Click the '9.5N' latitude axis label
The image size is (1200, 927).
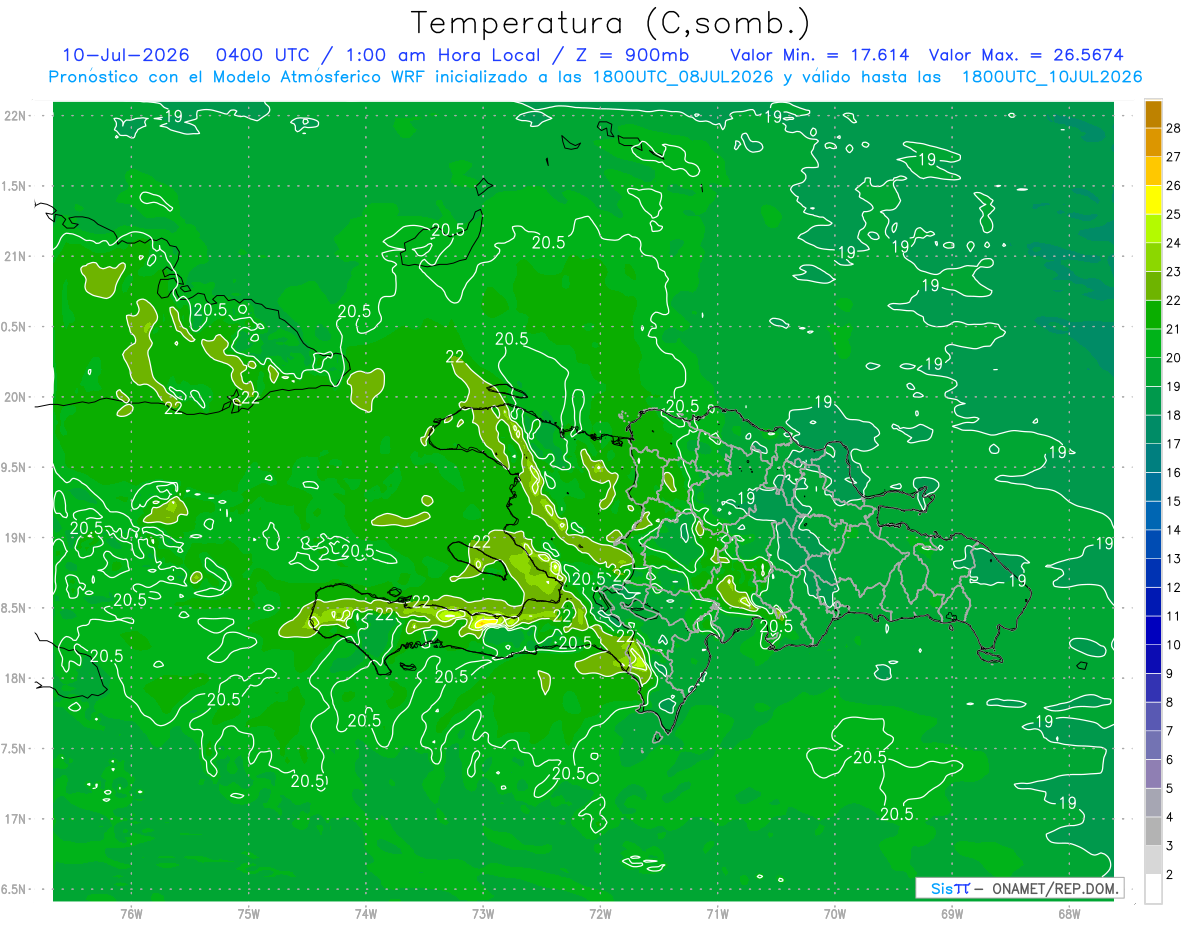(x=15, y=467)
